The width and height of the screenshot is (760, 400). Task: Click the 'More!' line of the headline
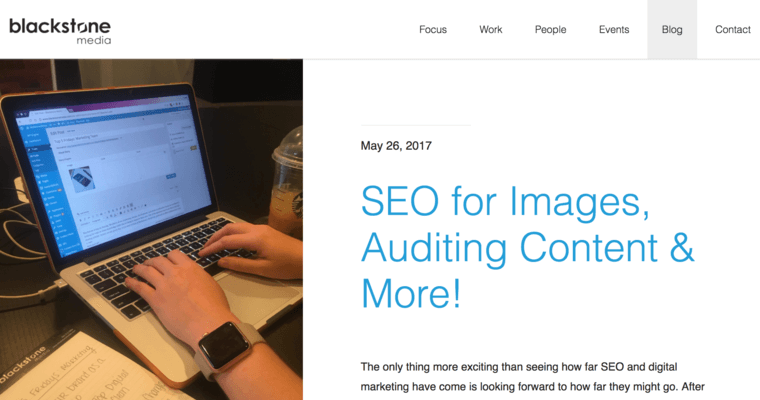[411, 293]
